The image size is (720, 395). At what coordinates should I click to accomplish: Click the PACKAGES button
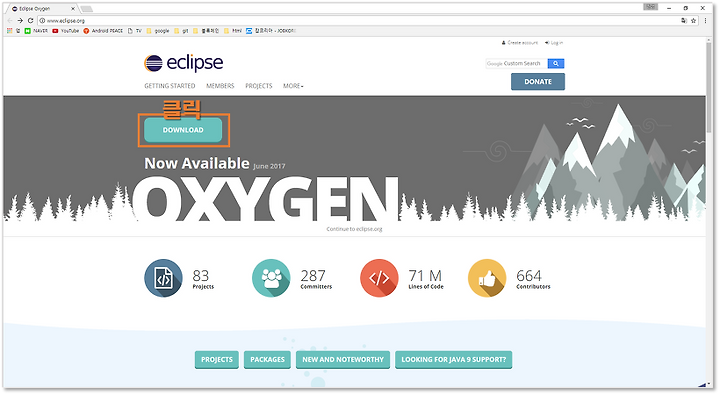[x=267, y=360]
